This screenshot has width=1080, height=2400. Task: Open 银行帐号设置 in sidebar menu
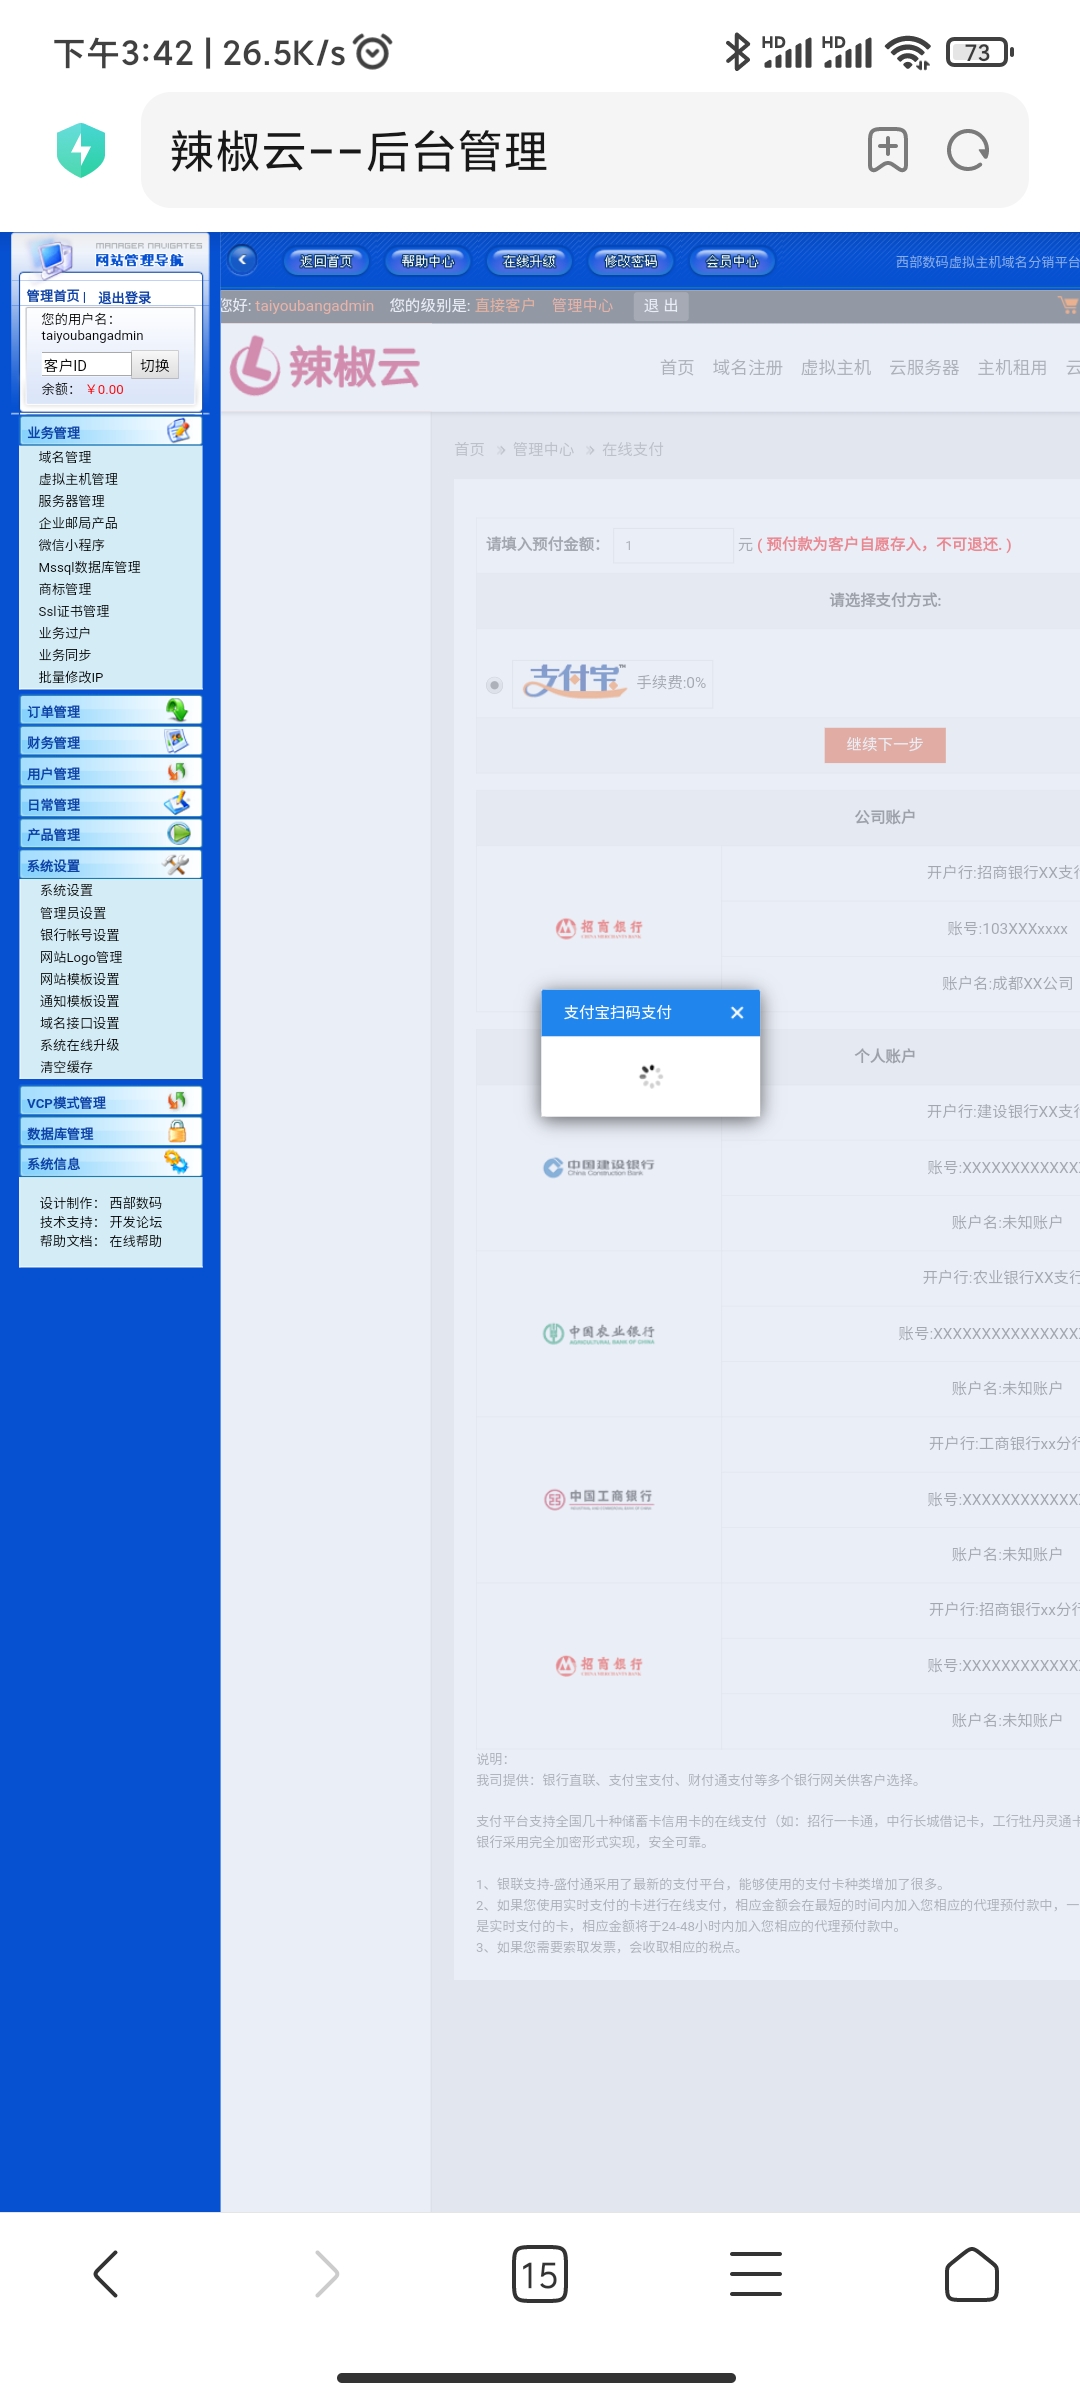point(79,935)
